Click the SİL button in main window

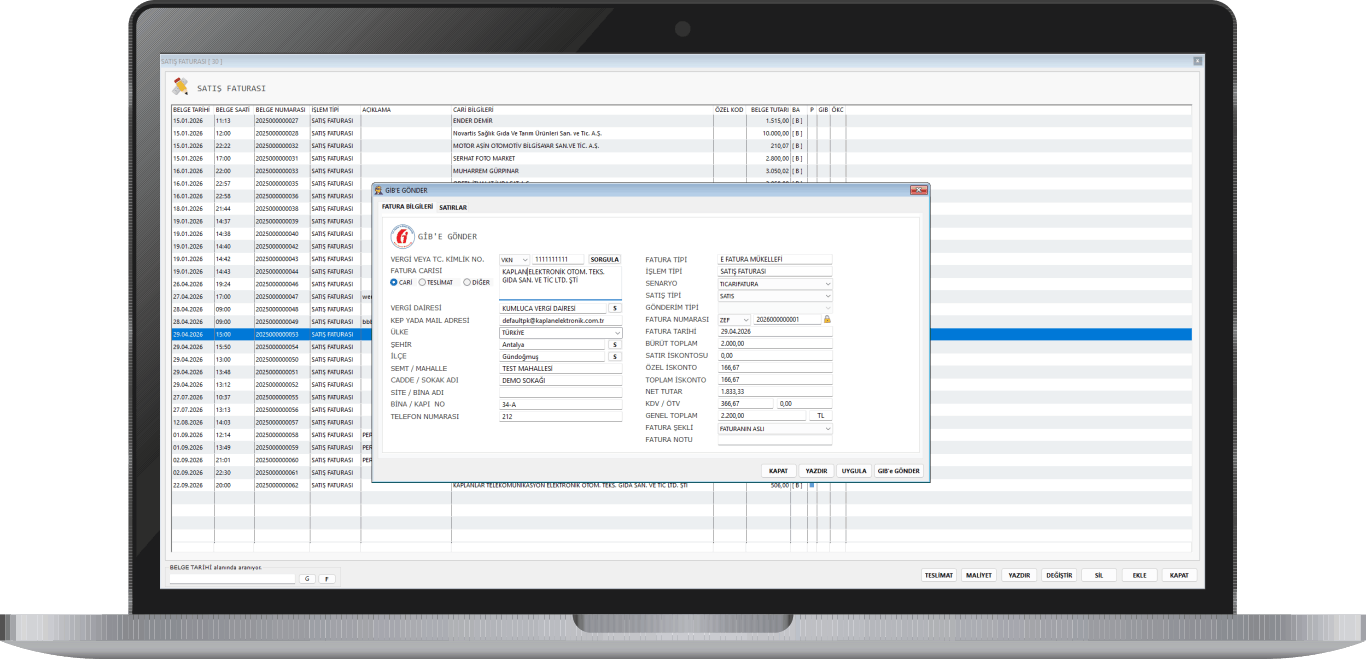[1099, 575]
